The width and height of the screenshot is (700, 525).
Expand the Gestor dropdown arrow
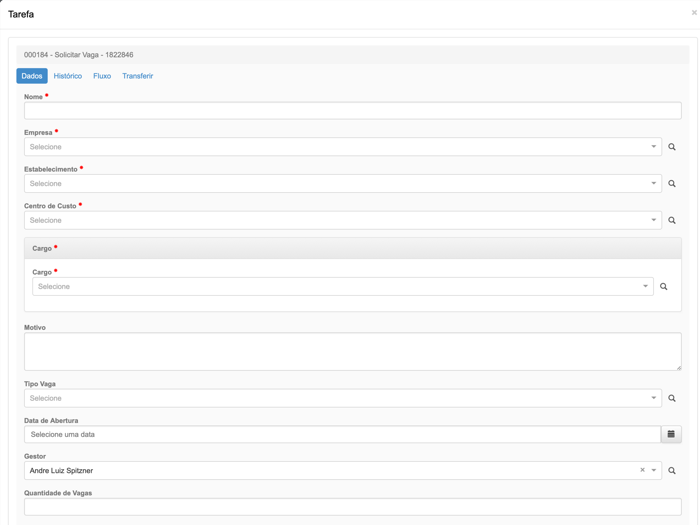pyautogui.click(x=654, y=471)
